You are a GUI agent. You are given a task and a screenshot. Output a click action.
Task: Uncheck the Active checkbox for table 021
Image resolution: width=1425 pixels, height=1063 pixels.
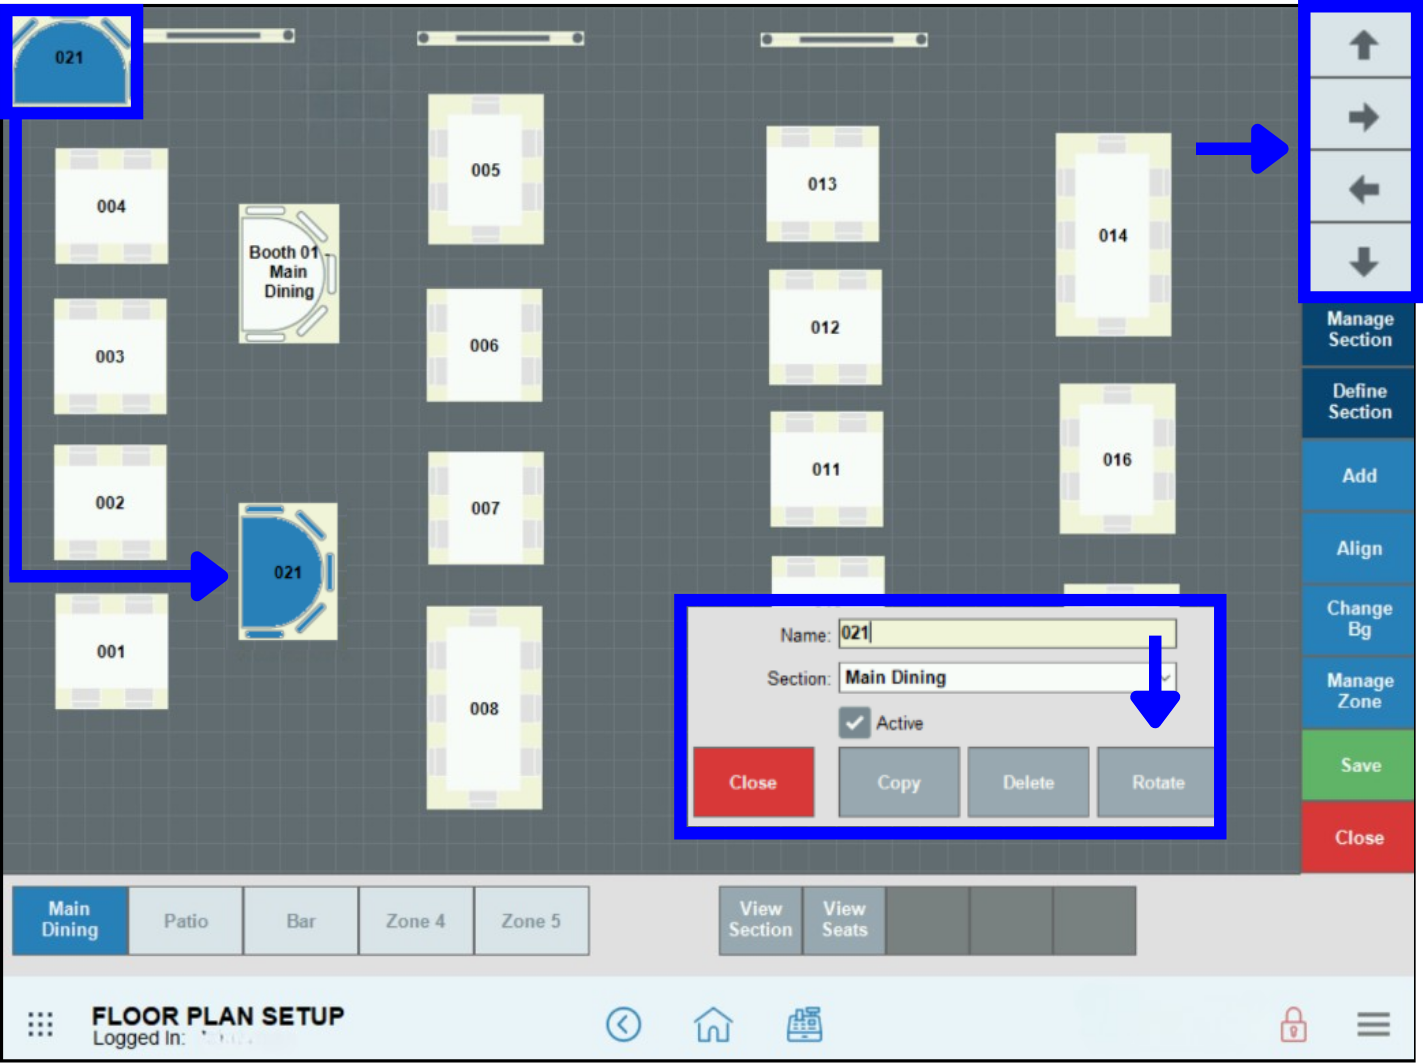click(854, 723)
